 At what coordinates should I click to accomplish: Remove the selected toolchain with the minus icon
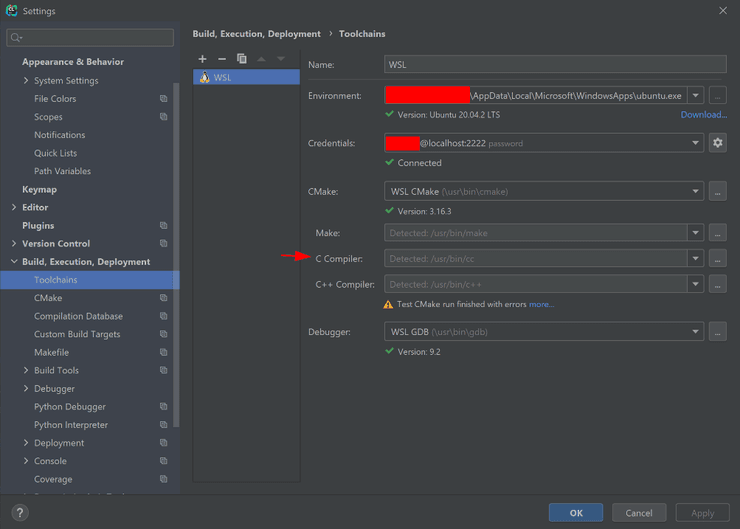pos(222,59)
